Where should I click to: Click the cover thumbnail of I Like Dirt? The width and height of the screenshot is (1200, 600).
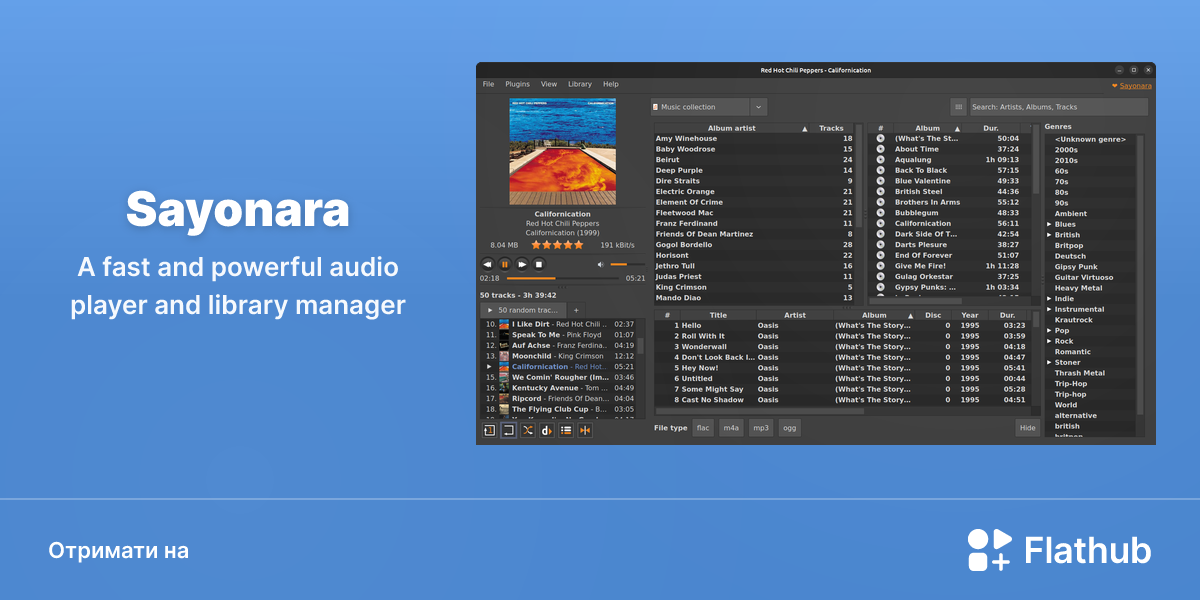click(x=504, y=324)
